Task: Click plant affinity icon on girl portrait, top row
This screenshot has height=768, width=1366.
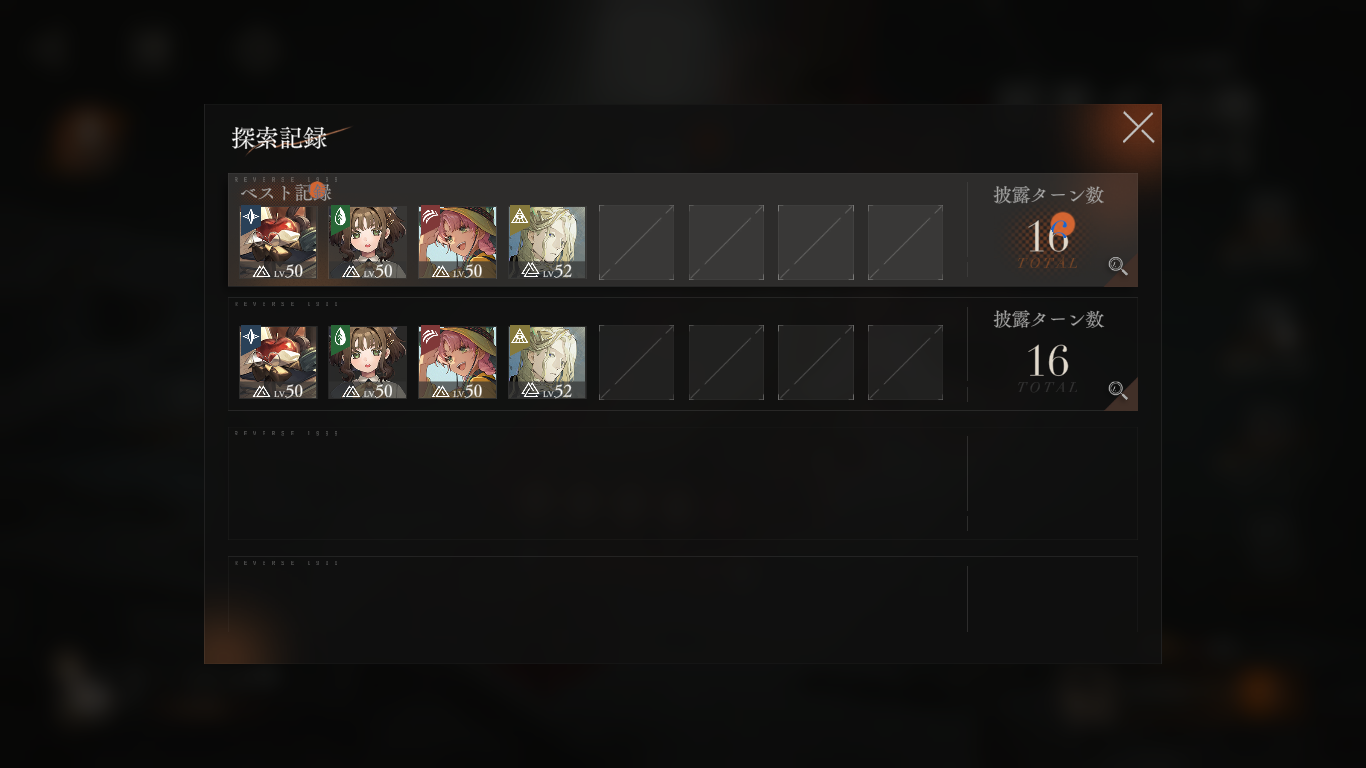Action: point(340,216)
